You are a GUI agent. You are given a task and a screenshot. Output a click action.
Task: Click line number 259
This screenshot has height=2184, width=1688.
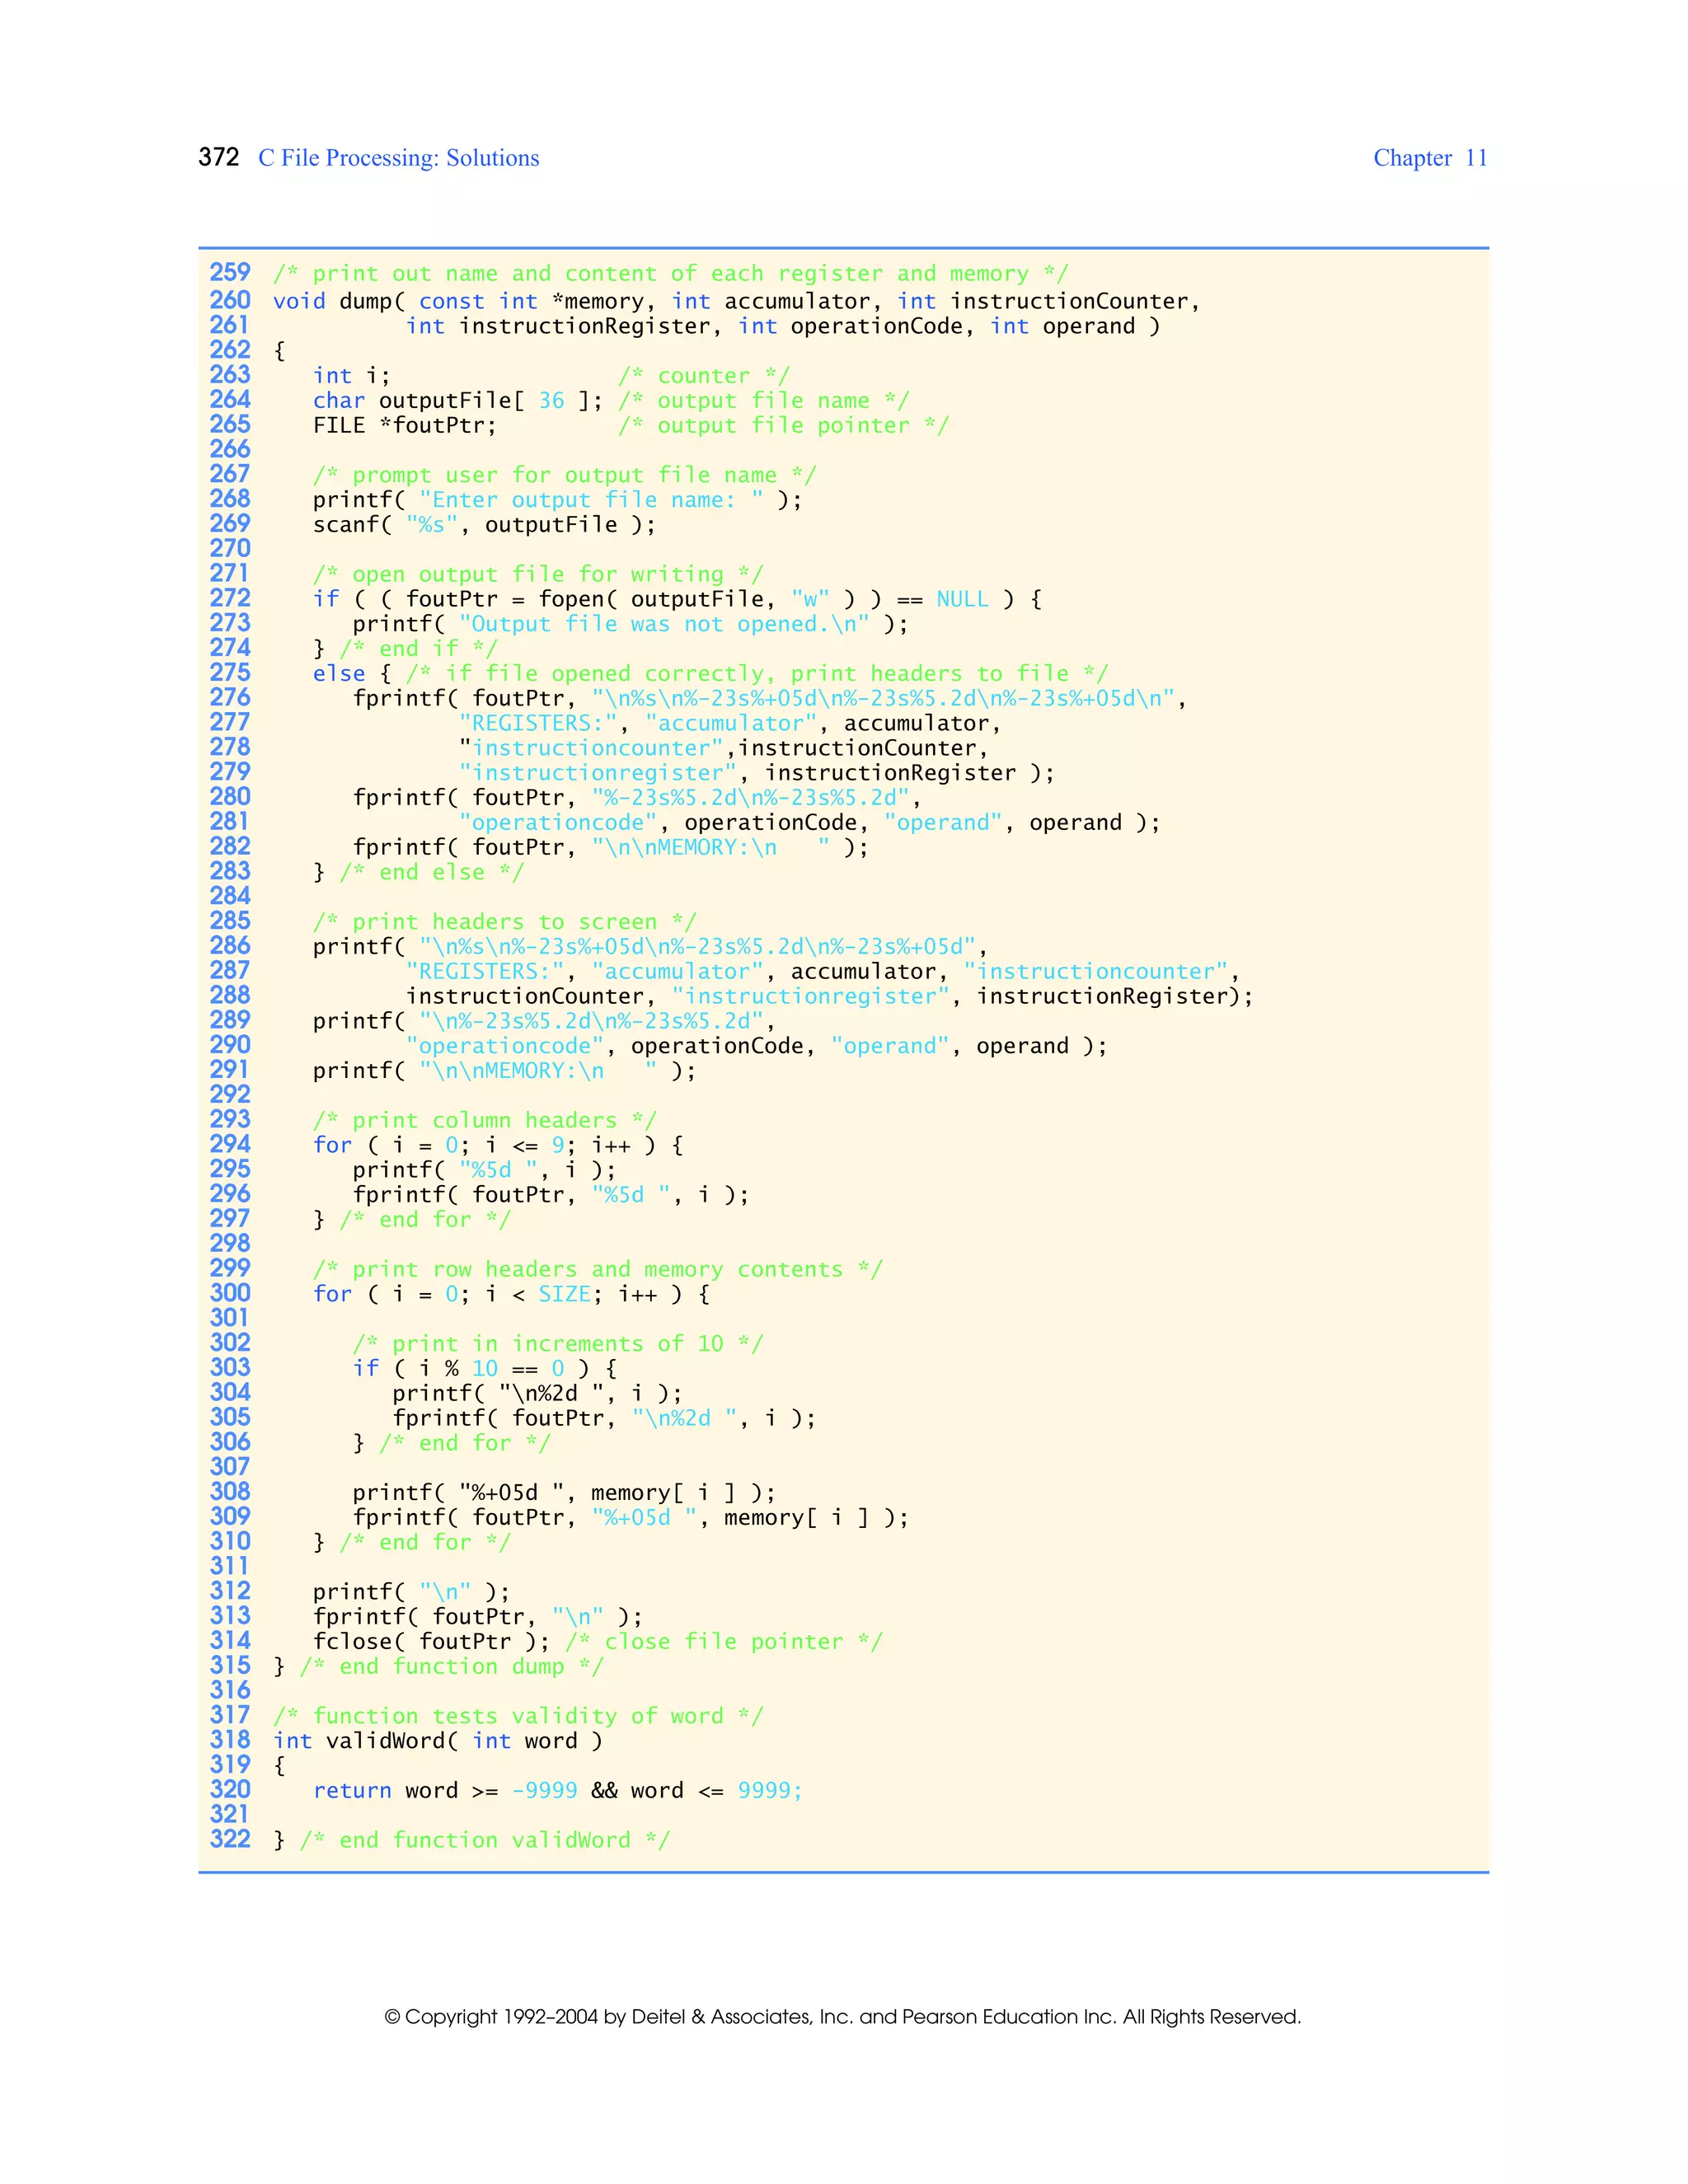[x=230, y=273]
